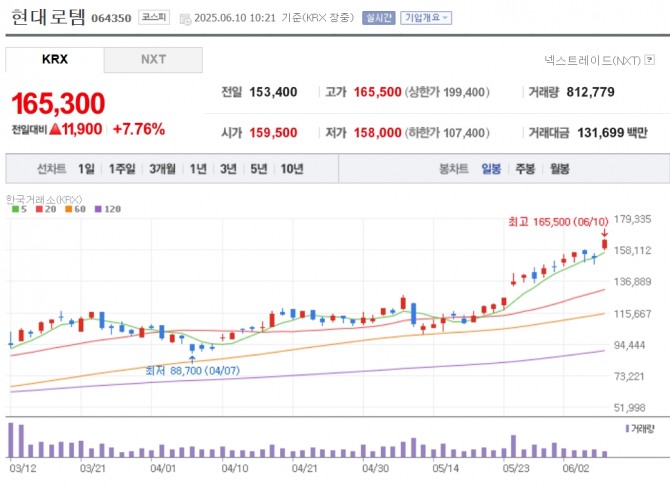Select 1일 line chart period
Image resolution: width=670 pixels, height=492 pixels.
tap(86, 169)
